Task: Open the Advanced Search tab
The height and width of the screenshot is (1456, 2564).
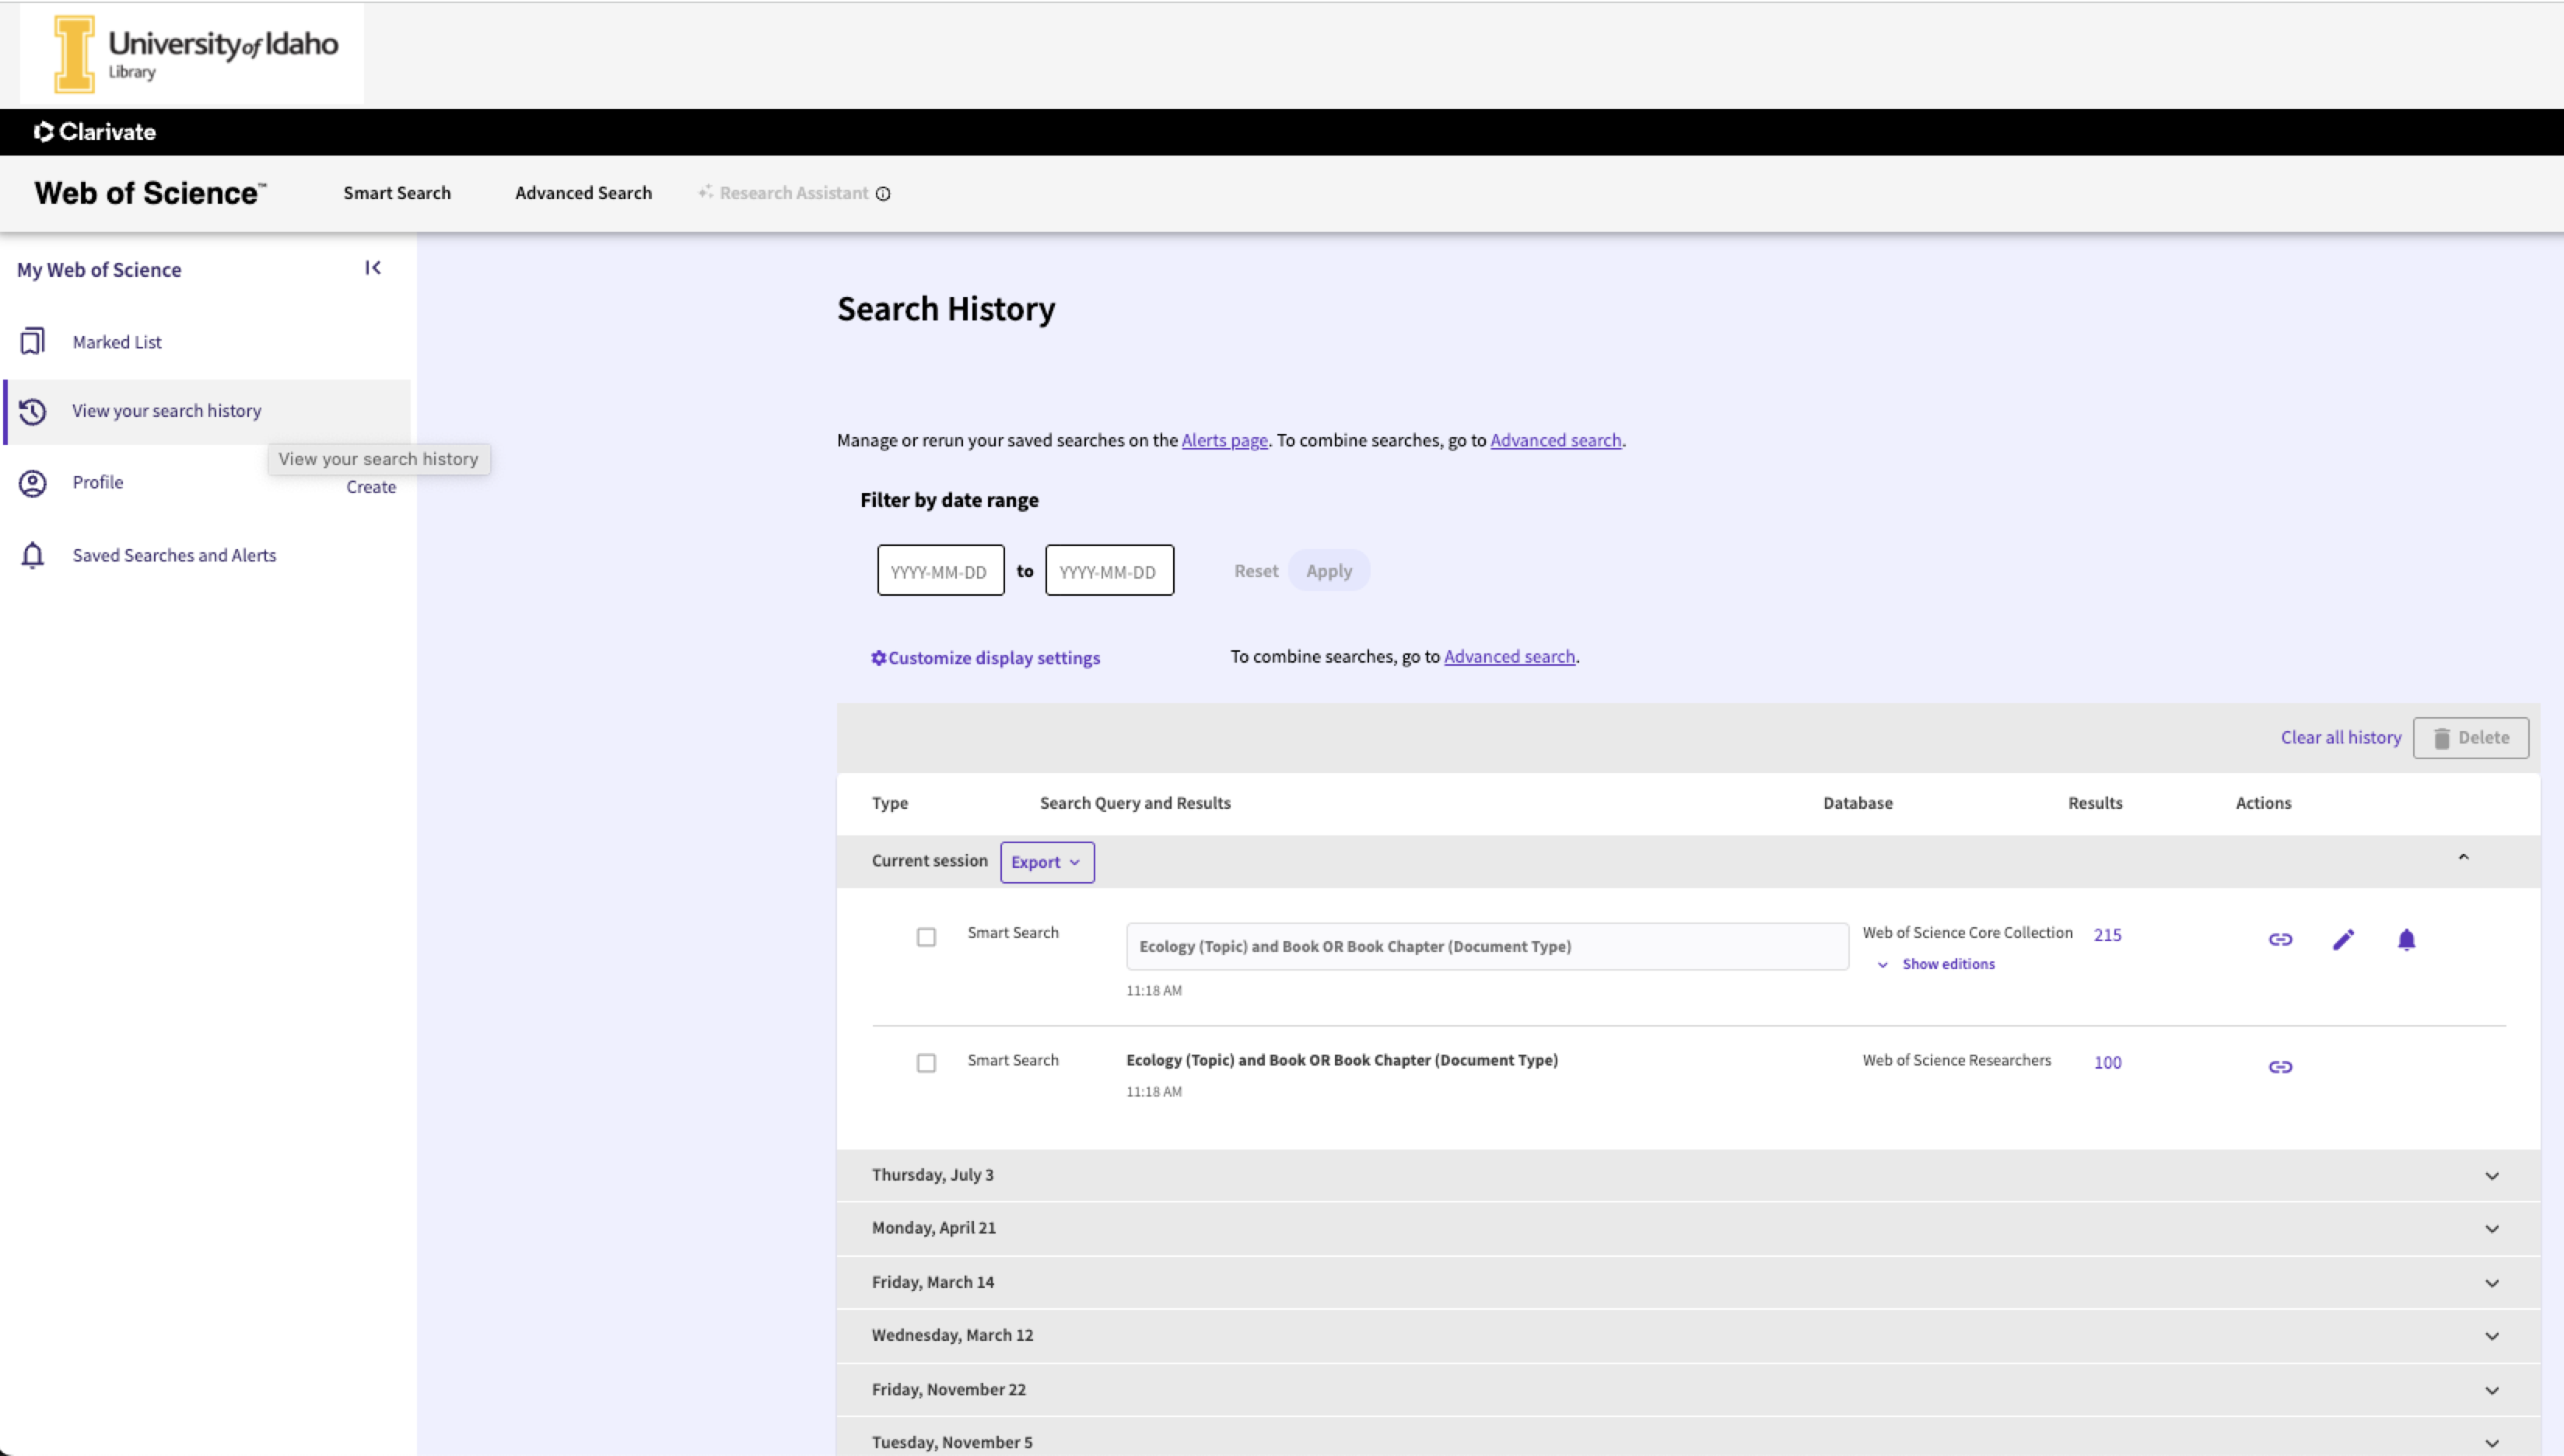Action: tap(583, 193)
